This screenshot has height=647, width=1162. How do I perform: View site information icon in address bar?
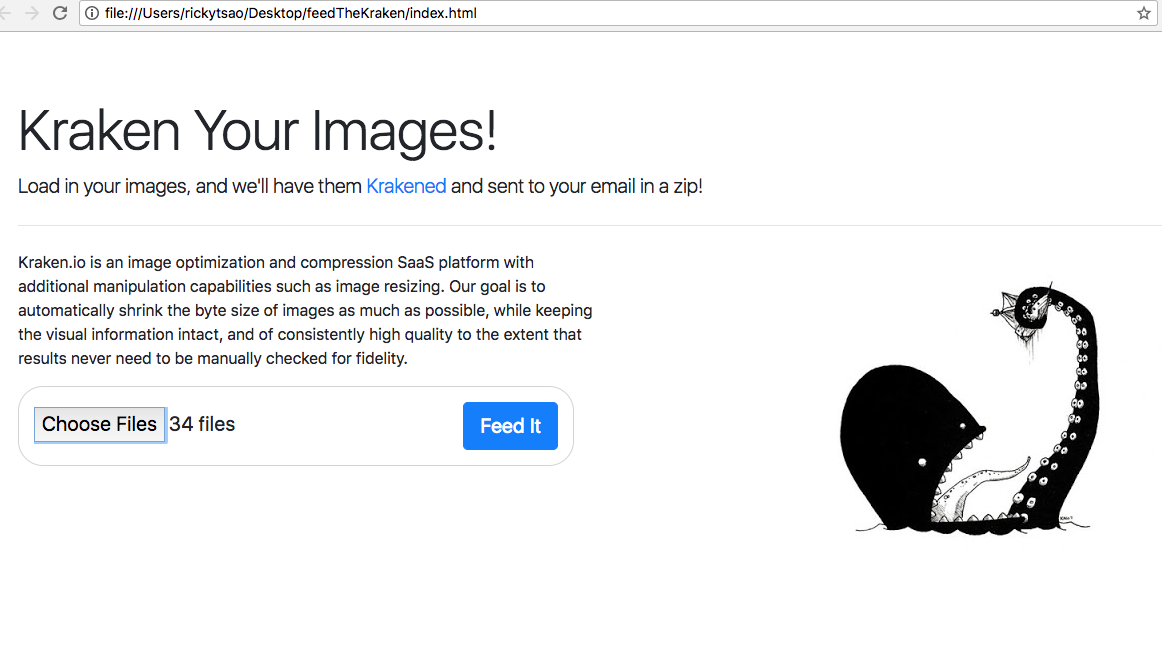92,13
